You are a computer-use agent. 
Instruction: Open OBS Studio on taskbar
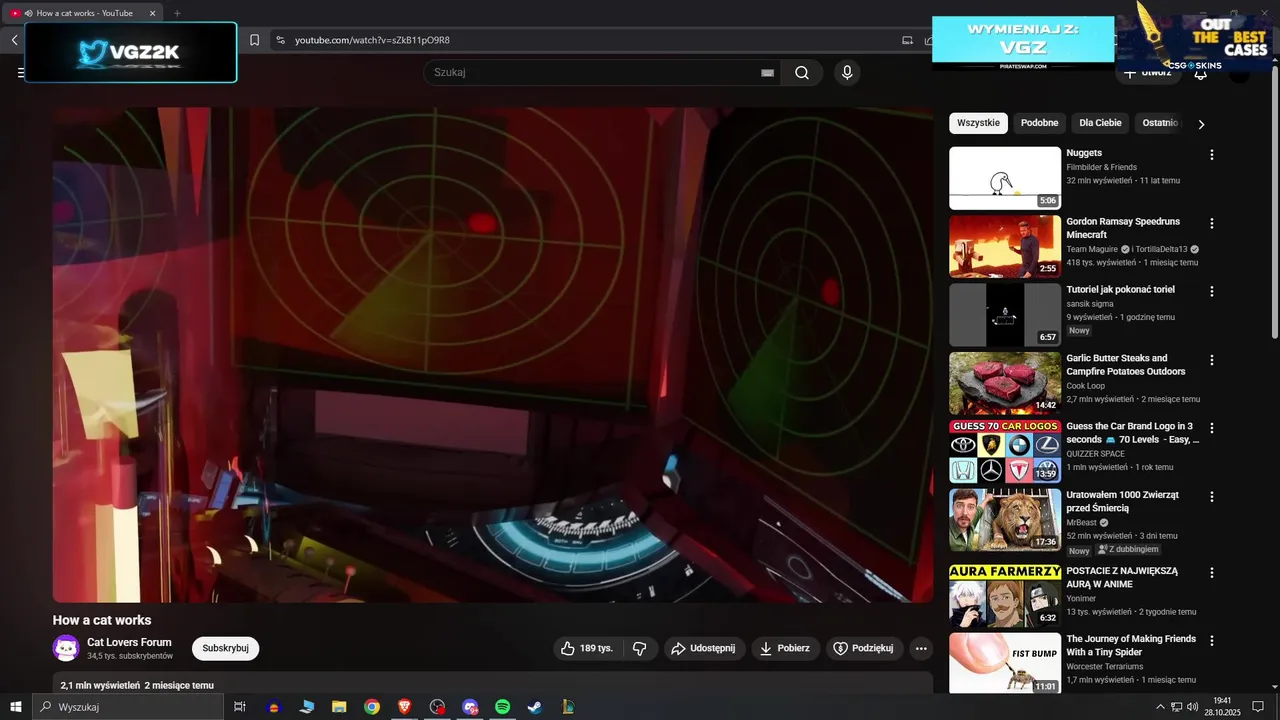click(437, 707)
